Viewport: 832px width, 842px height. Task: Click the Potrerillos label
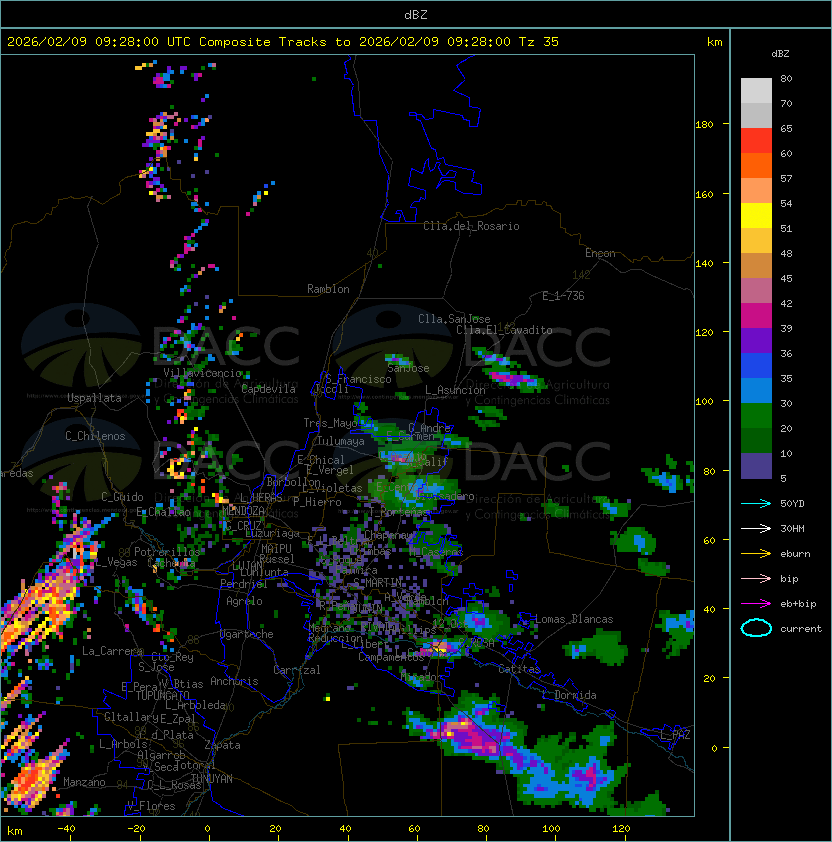pos(167,552)
